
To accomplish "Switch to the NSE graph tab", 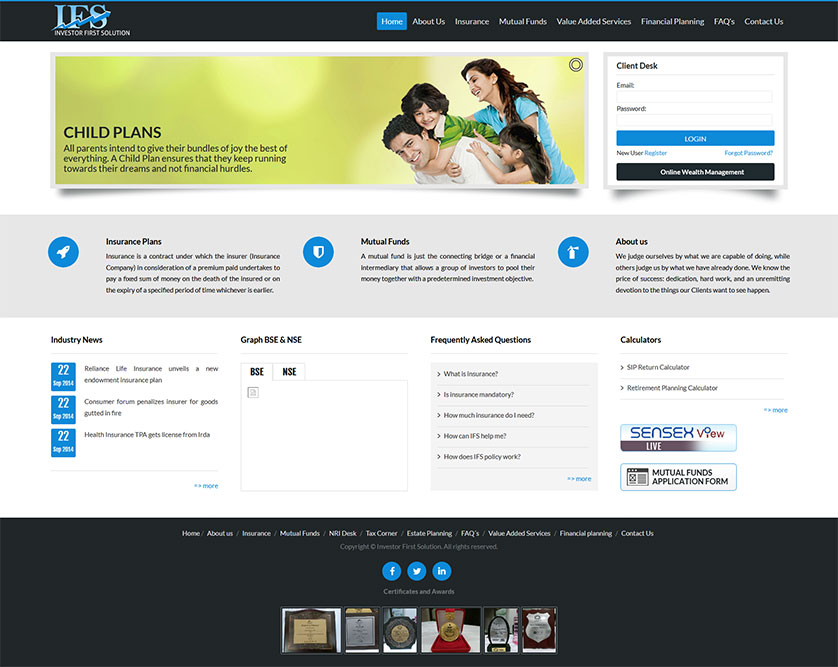I will click(289, 372).
